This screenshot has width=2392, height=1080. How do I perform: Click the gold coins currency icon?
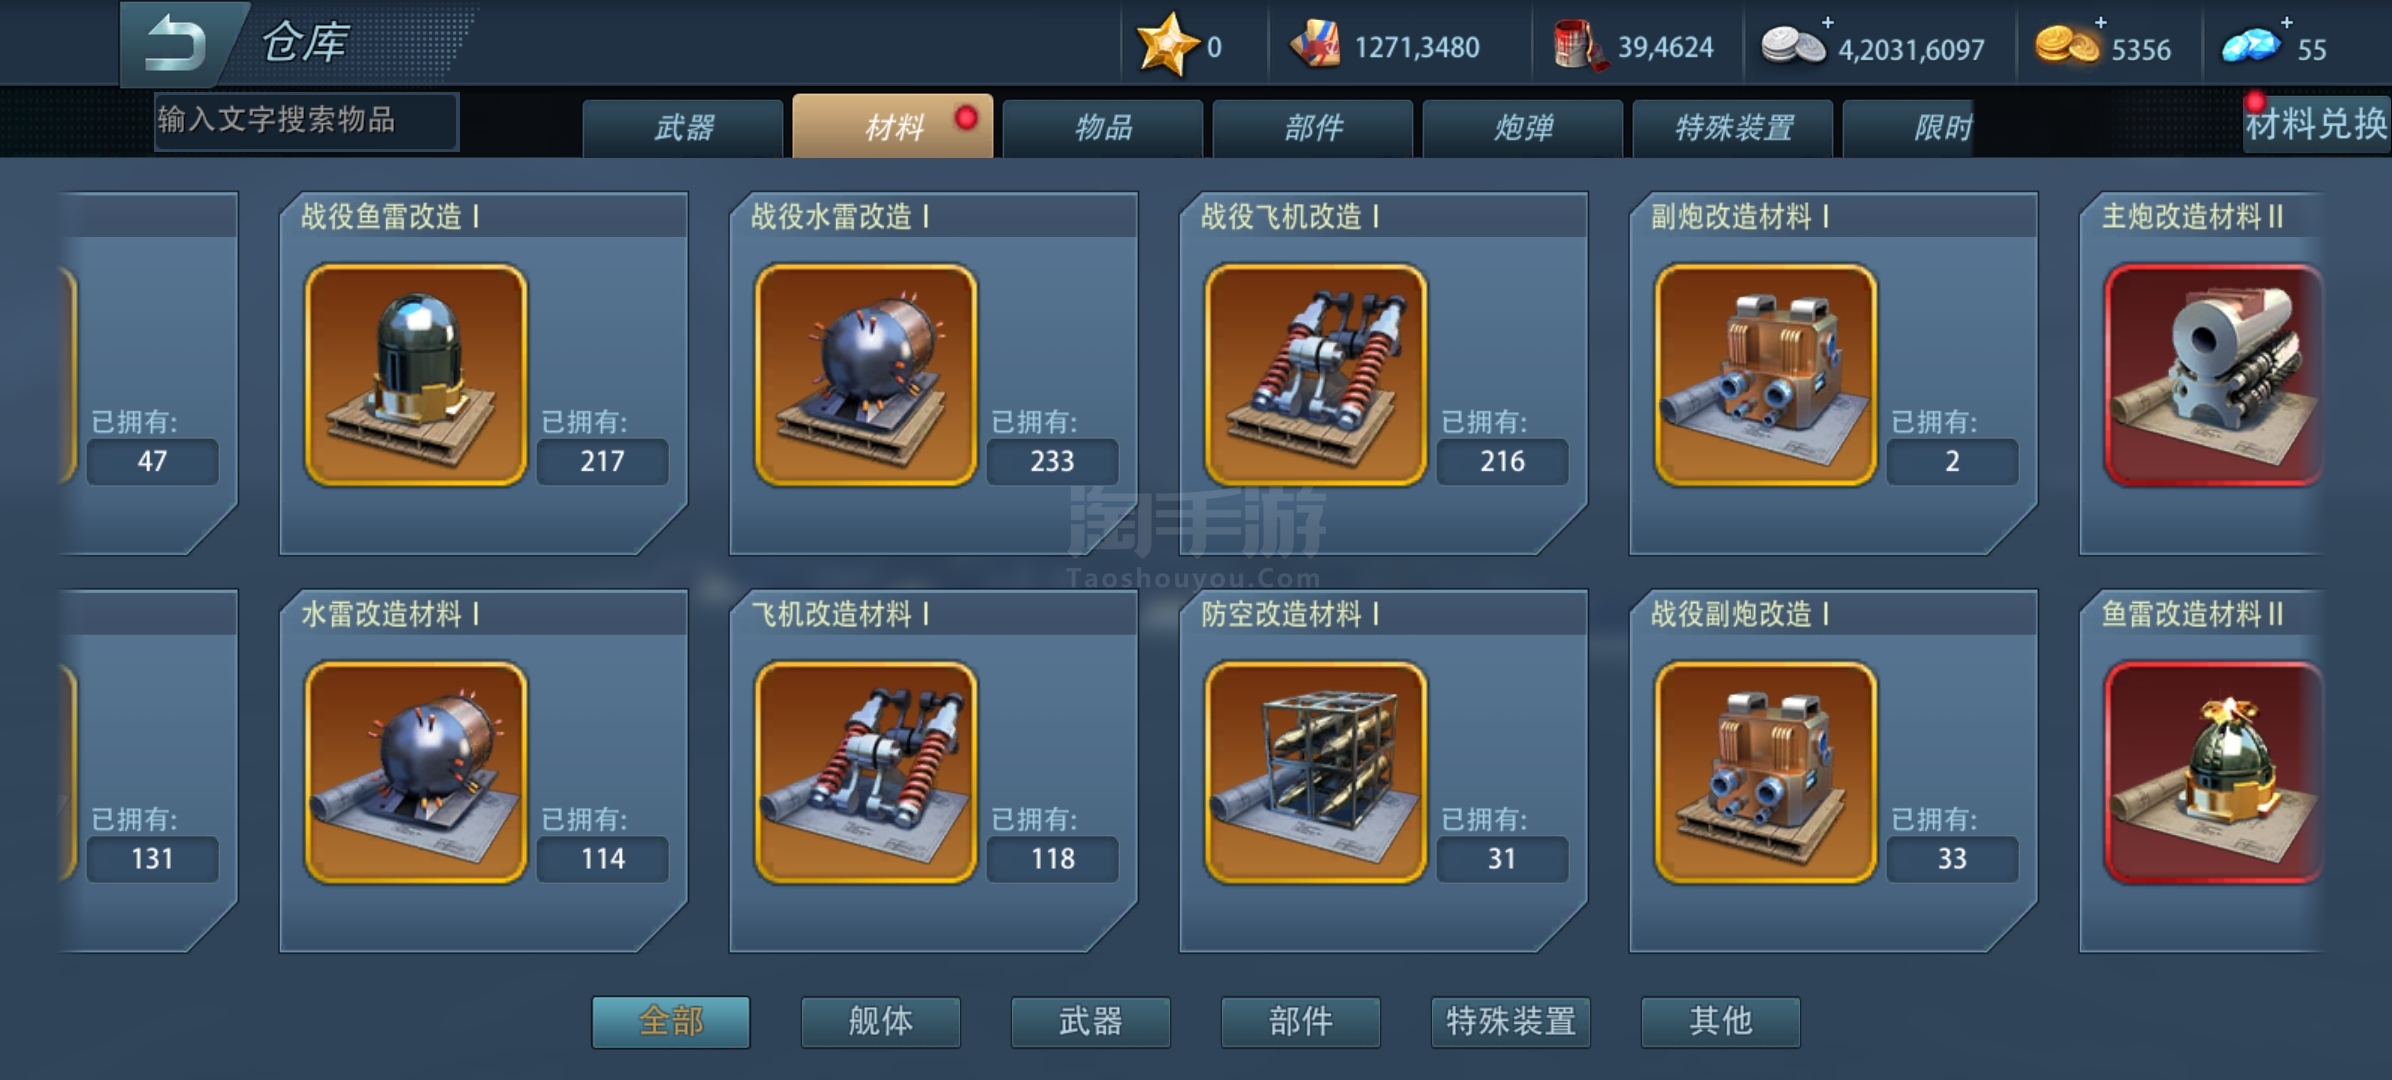(x=2067, y=47)
